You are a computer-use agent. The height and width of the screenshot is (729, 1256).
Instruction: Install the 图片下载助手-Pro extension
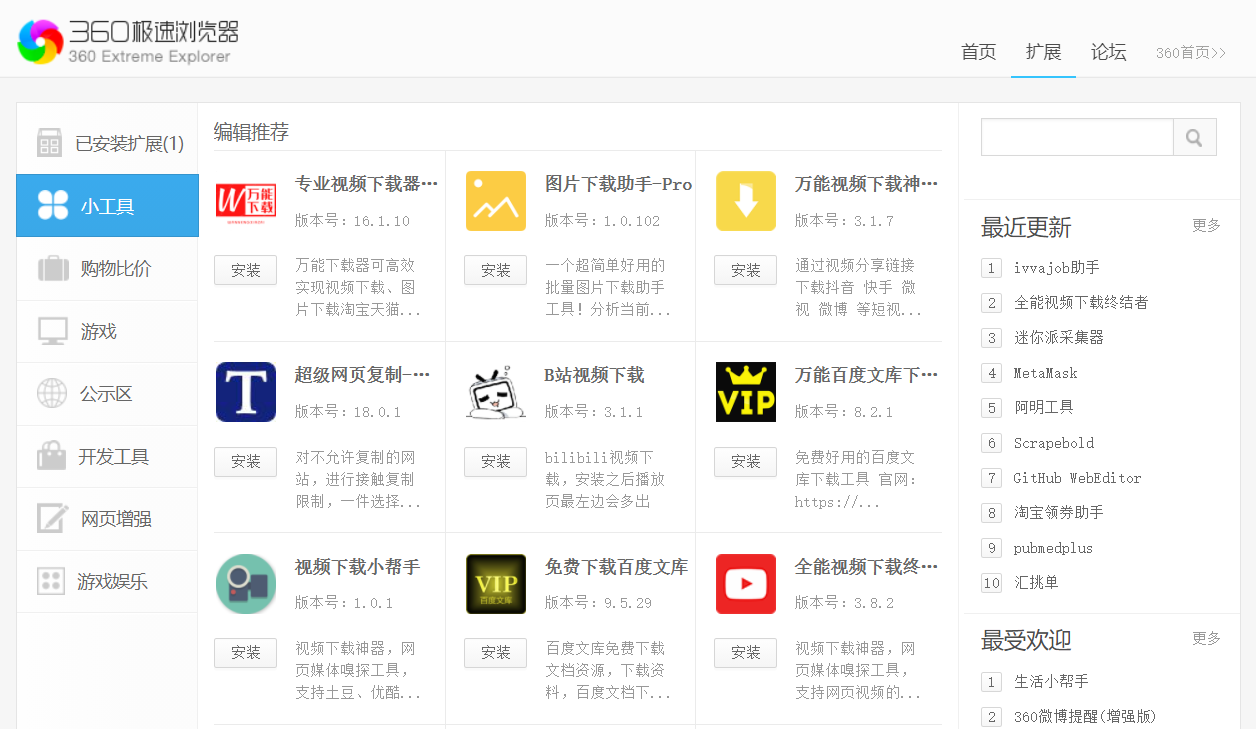pos(496,270)
